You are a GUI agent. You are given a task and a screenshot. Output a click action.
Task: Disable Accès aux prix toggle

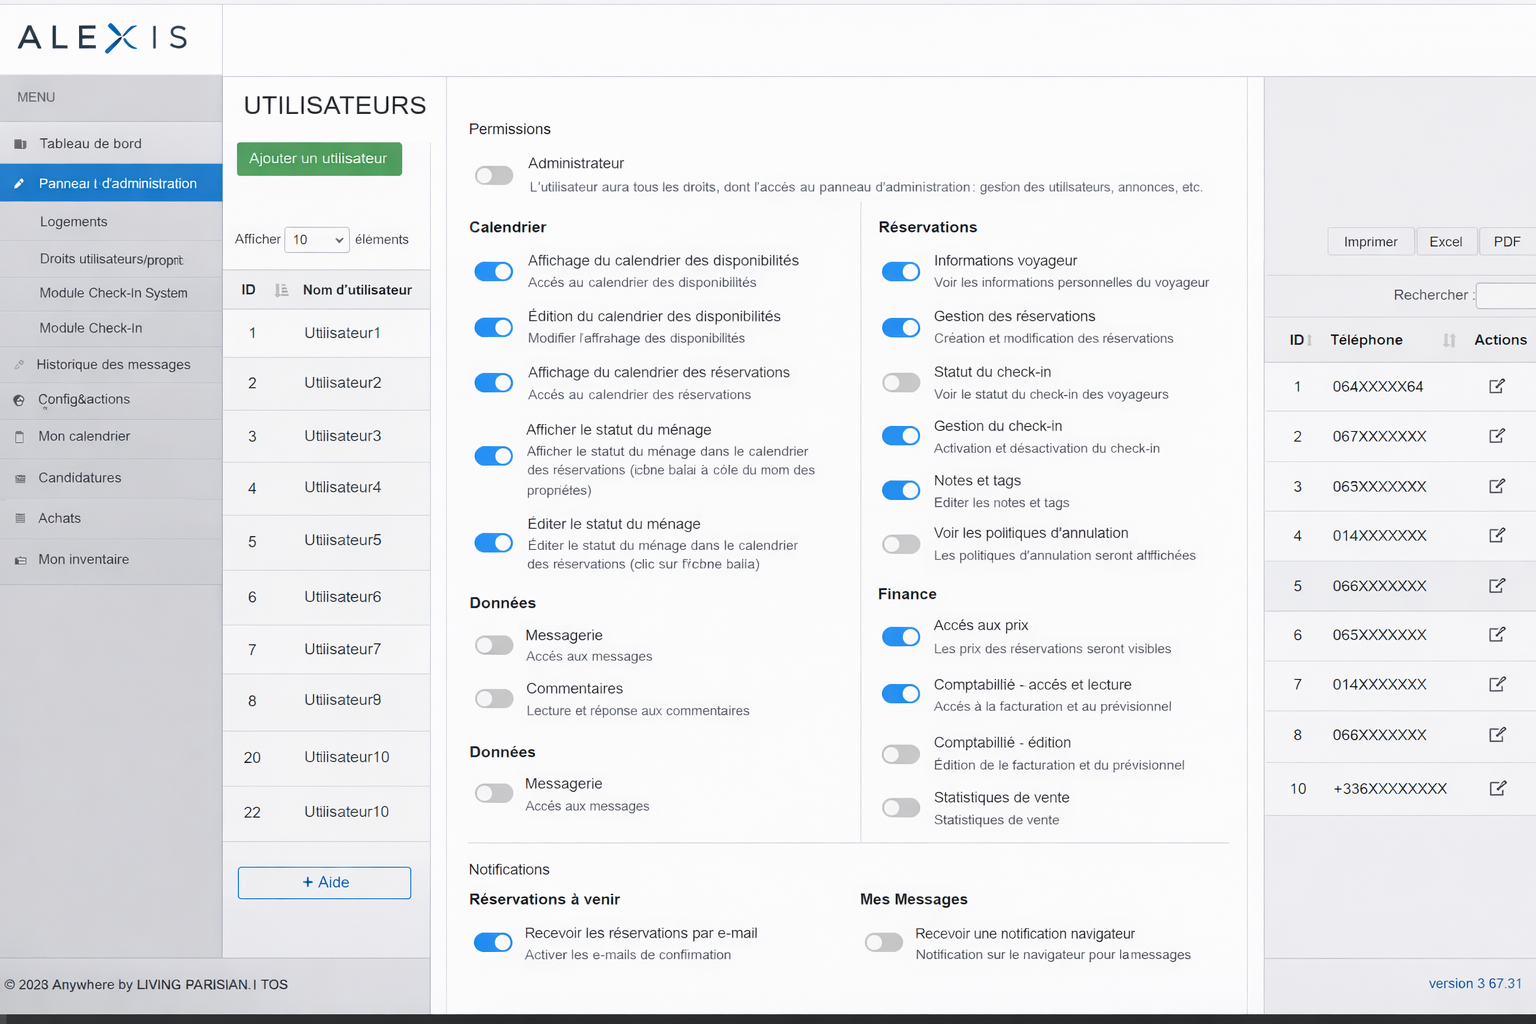[x=900, y=637]
